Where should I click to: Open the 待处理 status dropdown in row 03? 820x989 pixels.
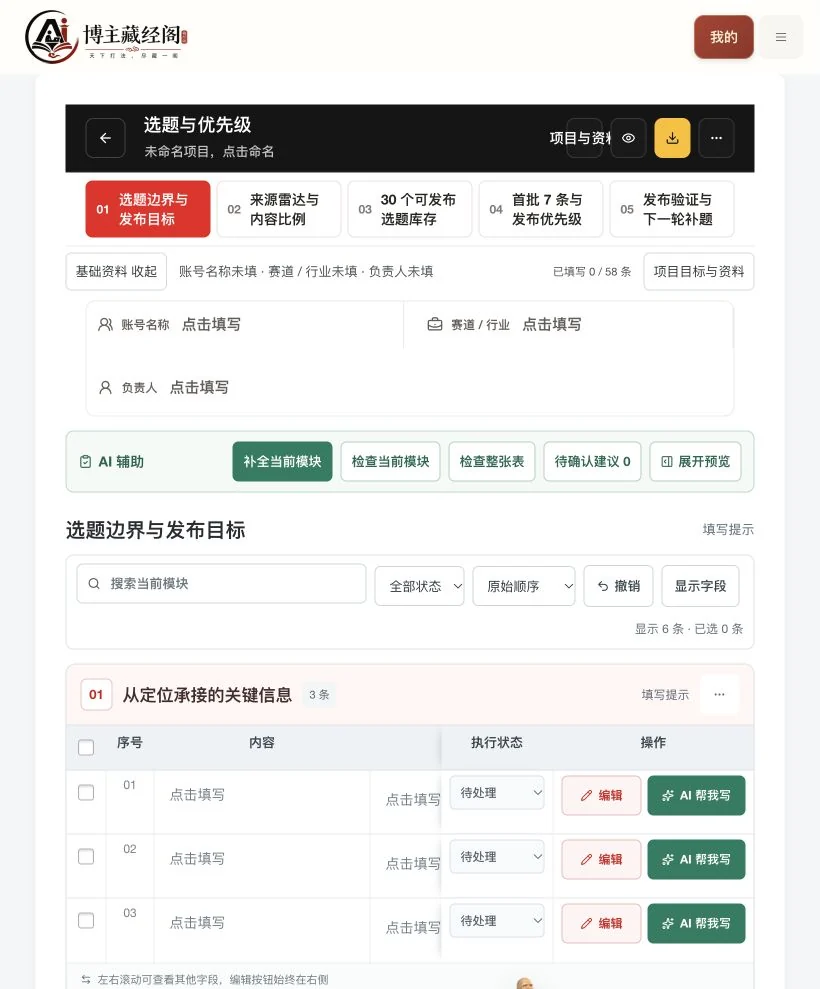(x=497, y=922)
